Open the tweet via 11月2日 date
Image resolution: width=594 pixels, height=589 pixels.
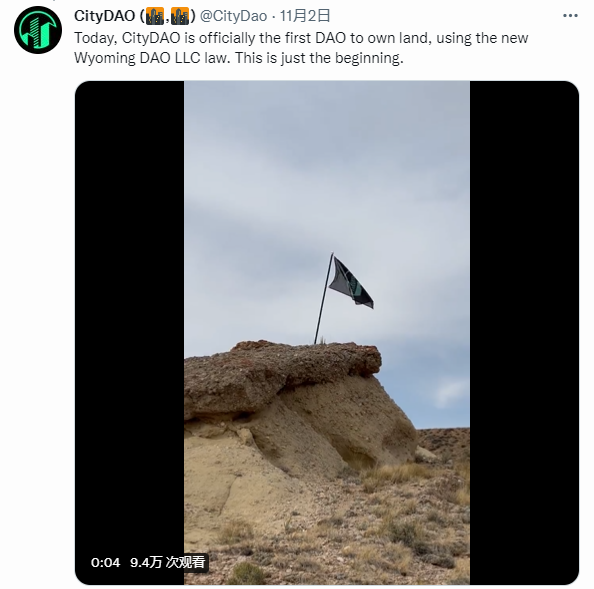(x=305, y=16)
